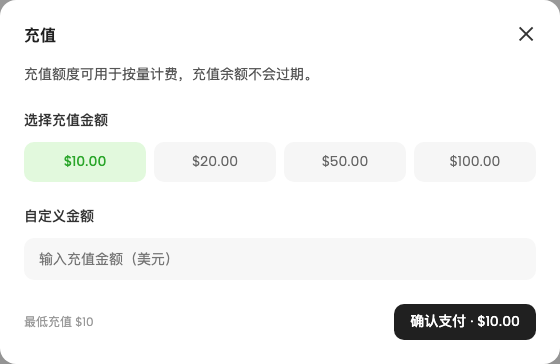Viewport: 560px width, 364px height.
Task: Focus the 输入充值金额（美元）input field
Action: pyautogui.click(x=280, y=259)
